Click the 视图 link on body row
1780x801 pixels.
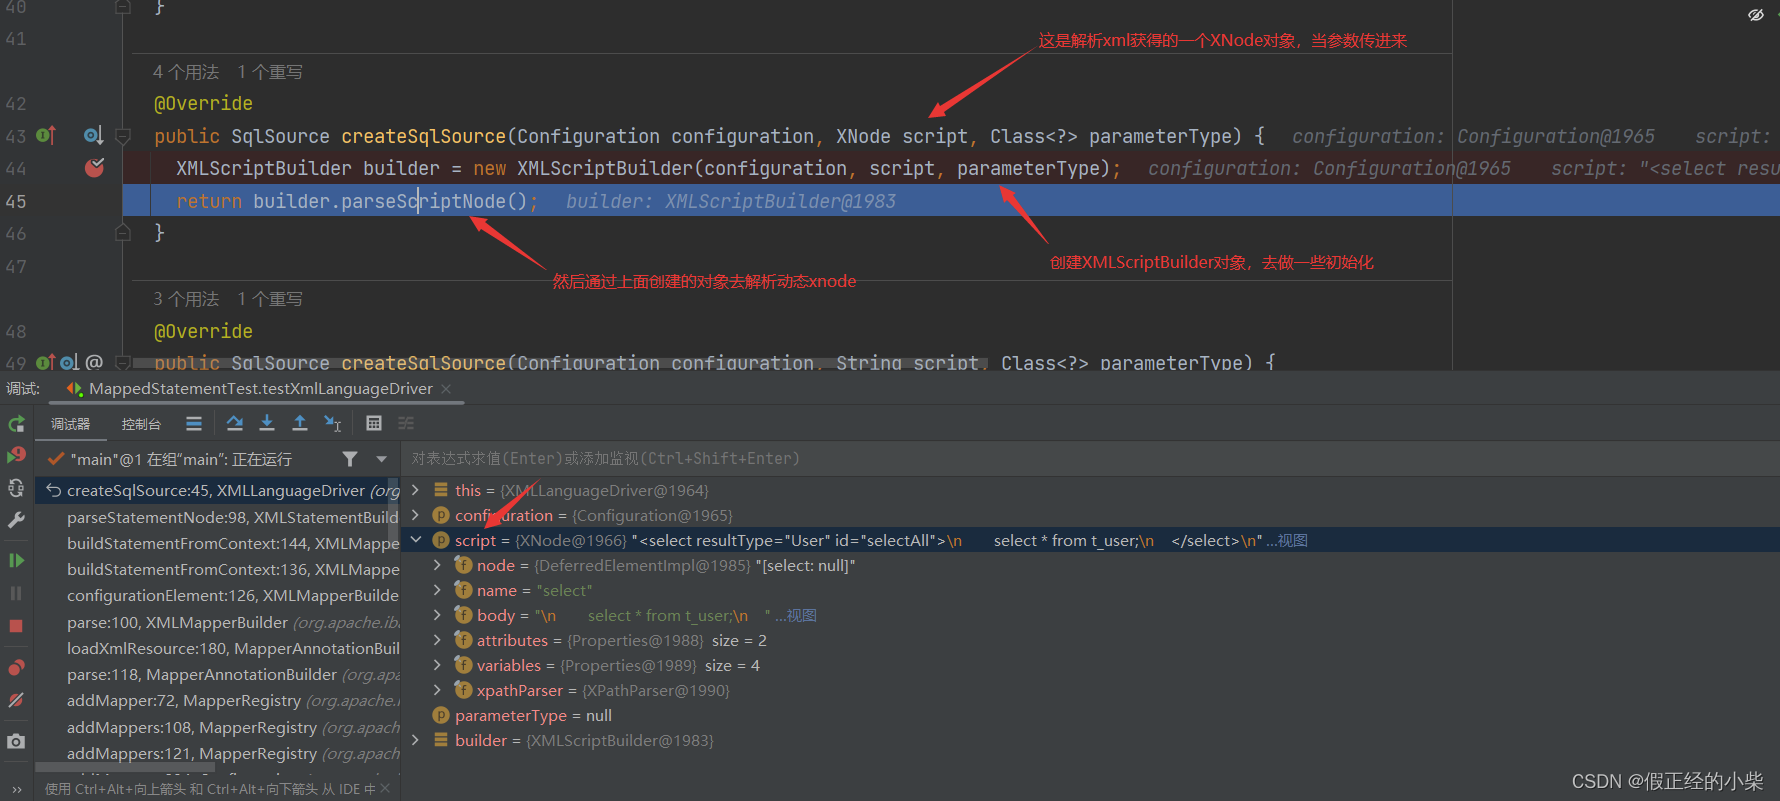[x=802, y=616]
